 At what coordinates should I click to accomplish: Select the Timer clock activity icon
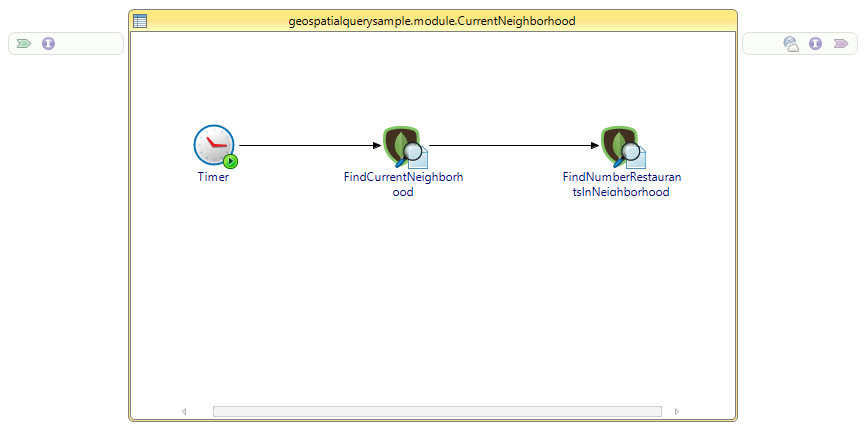[x=215, y=146]
